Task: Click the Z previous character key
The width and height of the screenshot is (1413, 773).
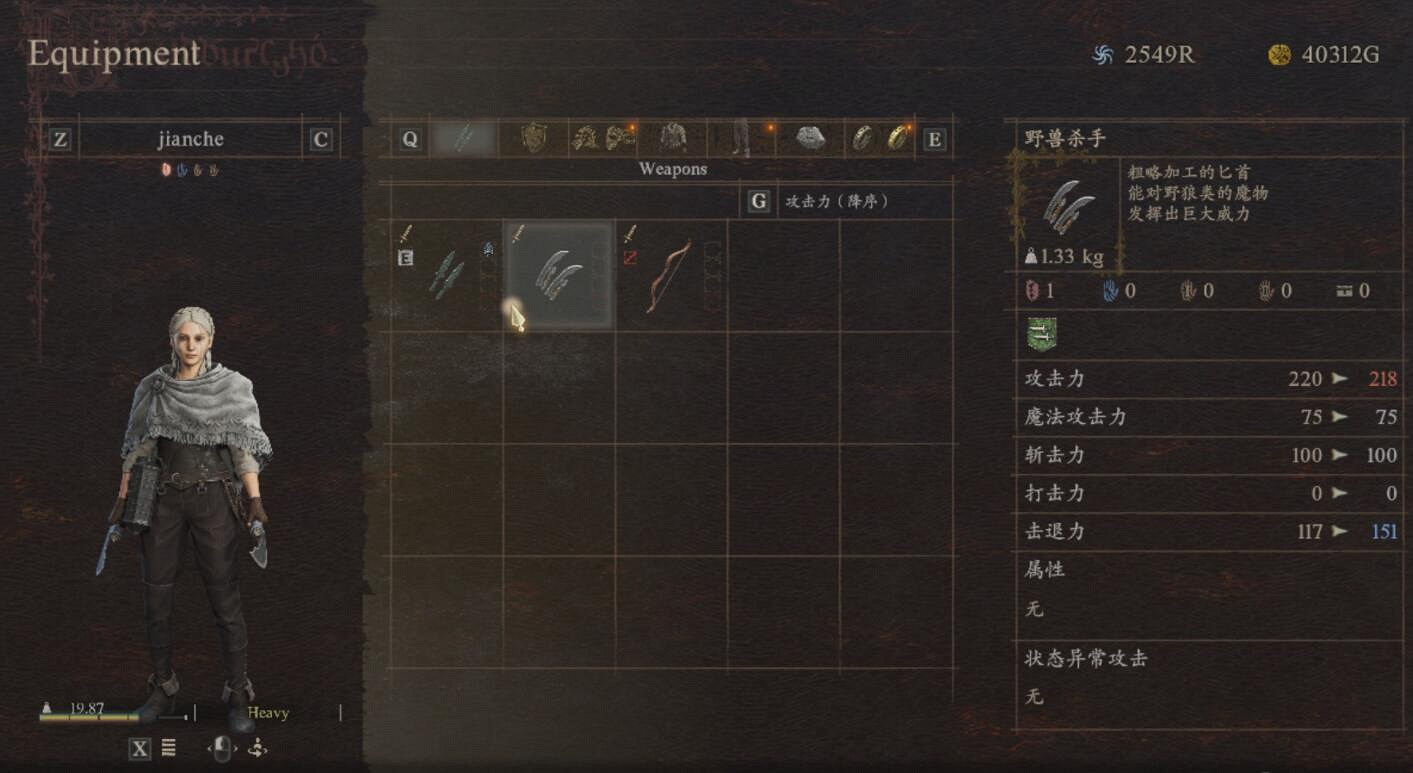Action: (x=60, y=139)
